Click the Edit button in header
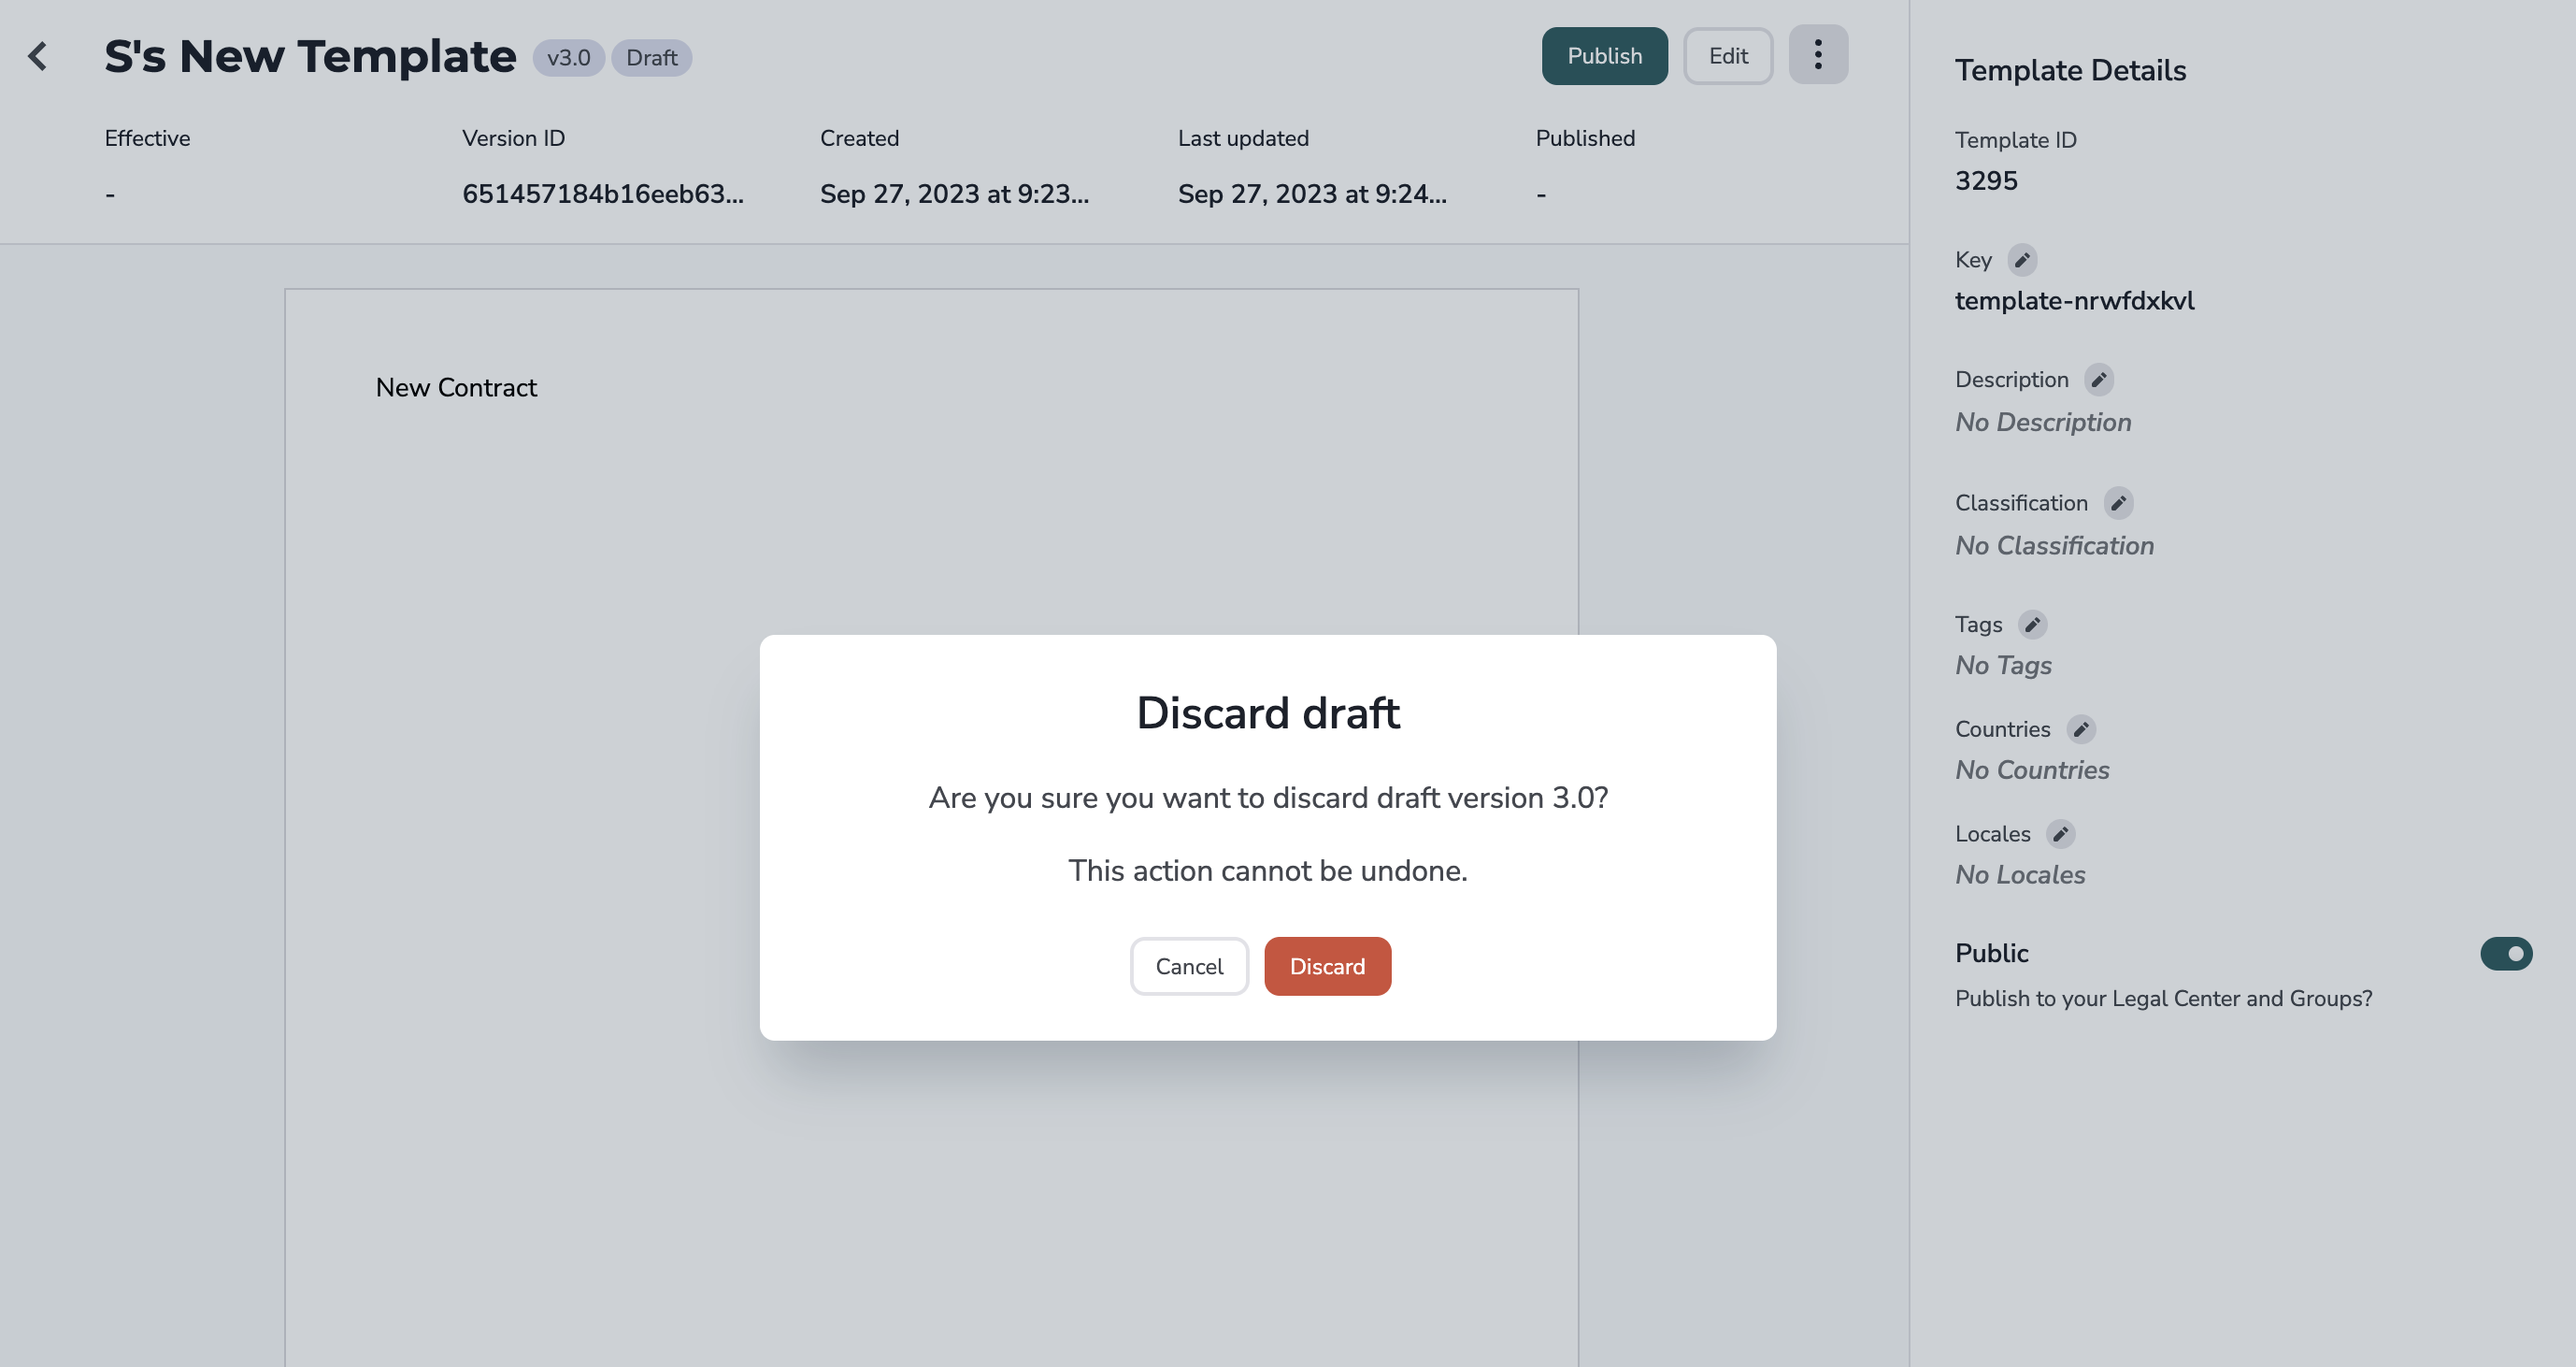2576x1367 pixels. (1728, 56)
